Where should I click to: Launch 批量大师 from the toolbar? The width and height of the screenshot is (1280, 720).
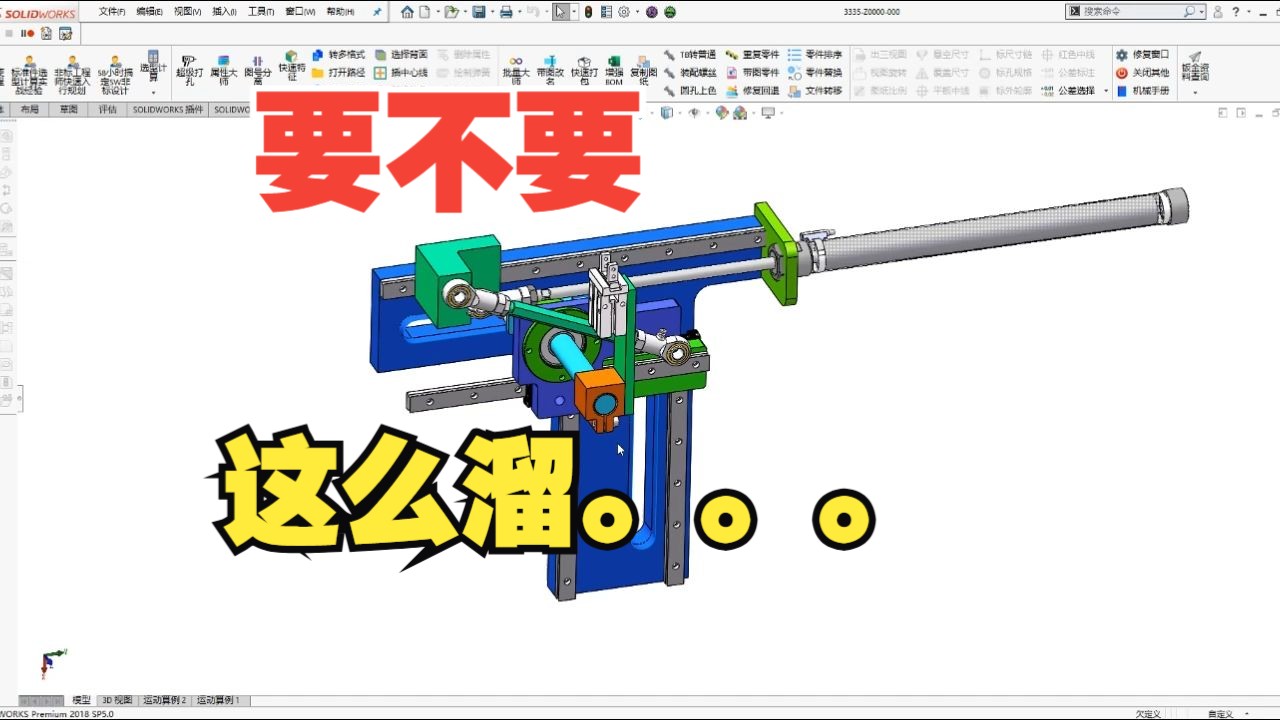click(514, 70)
